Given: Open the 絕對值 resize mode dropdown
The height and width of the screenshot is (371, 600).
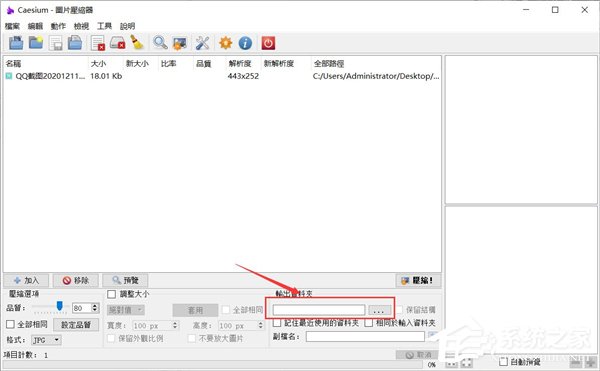Looking at the screenshot, I should (126, 309).
